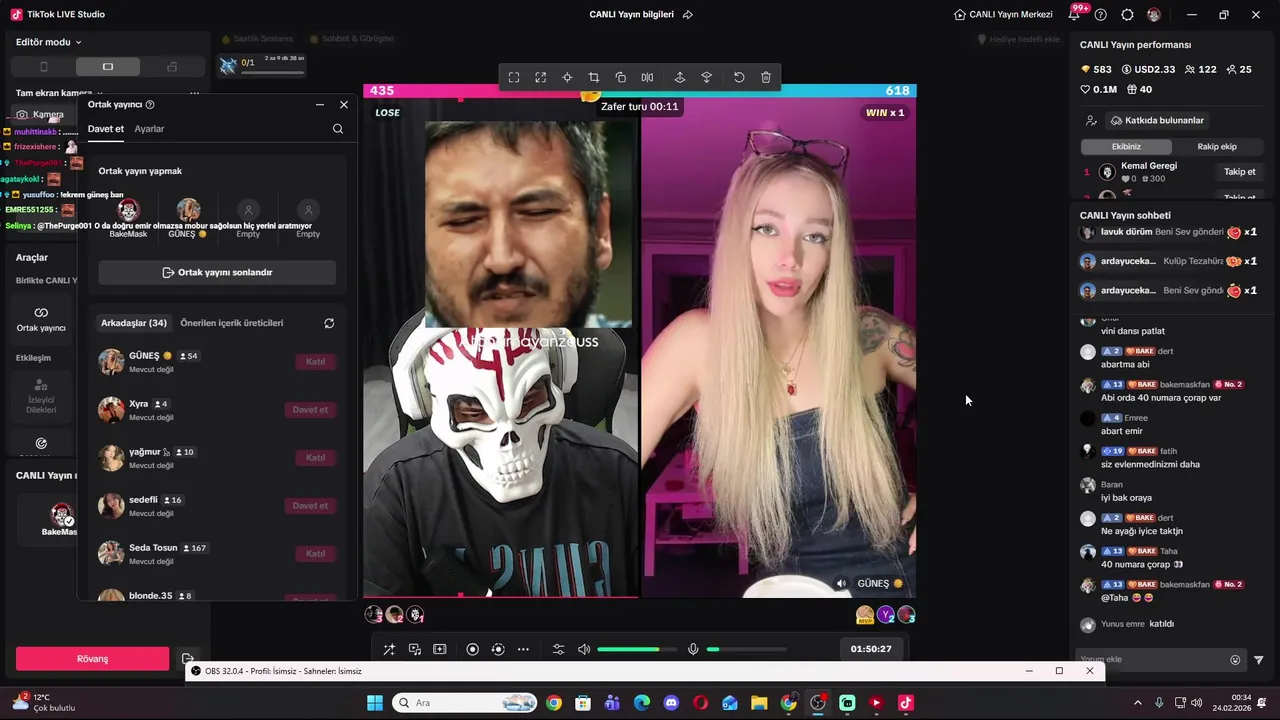Switch to Önerilen içerik üreticileri tab

(x=232, y=323)
